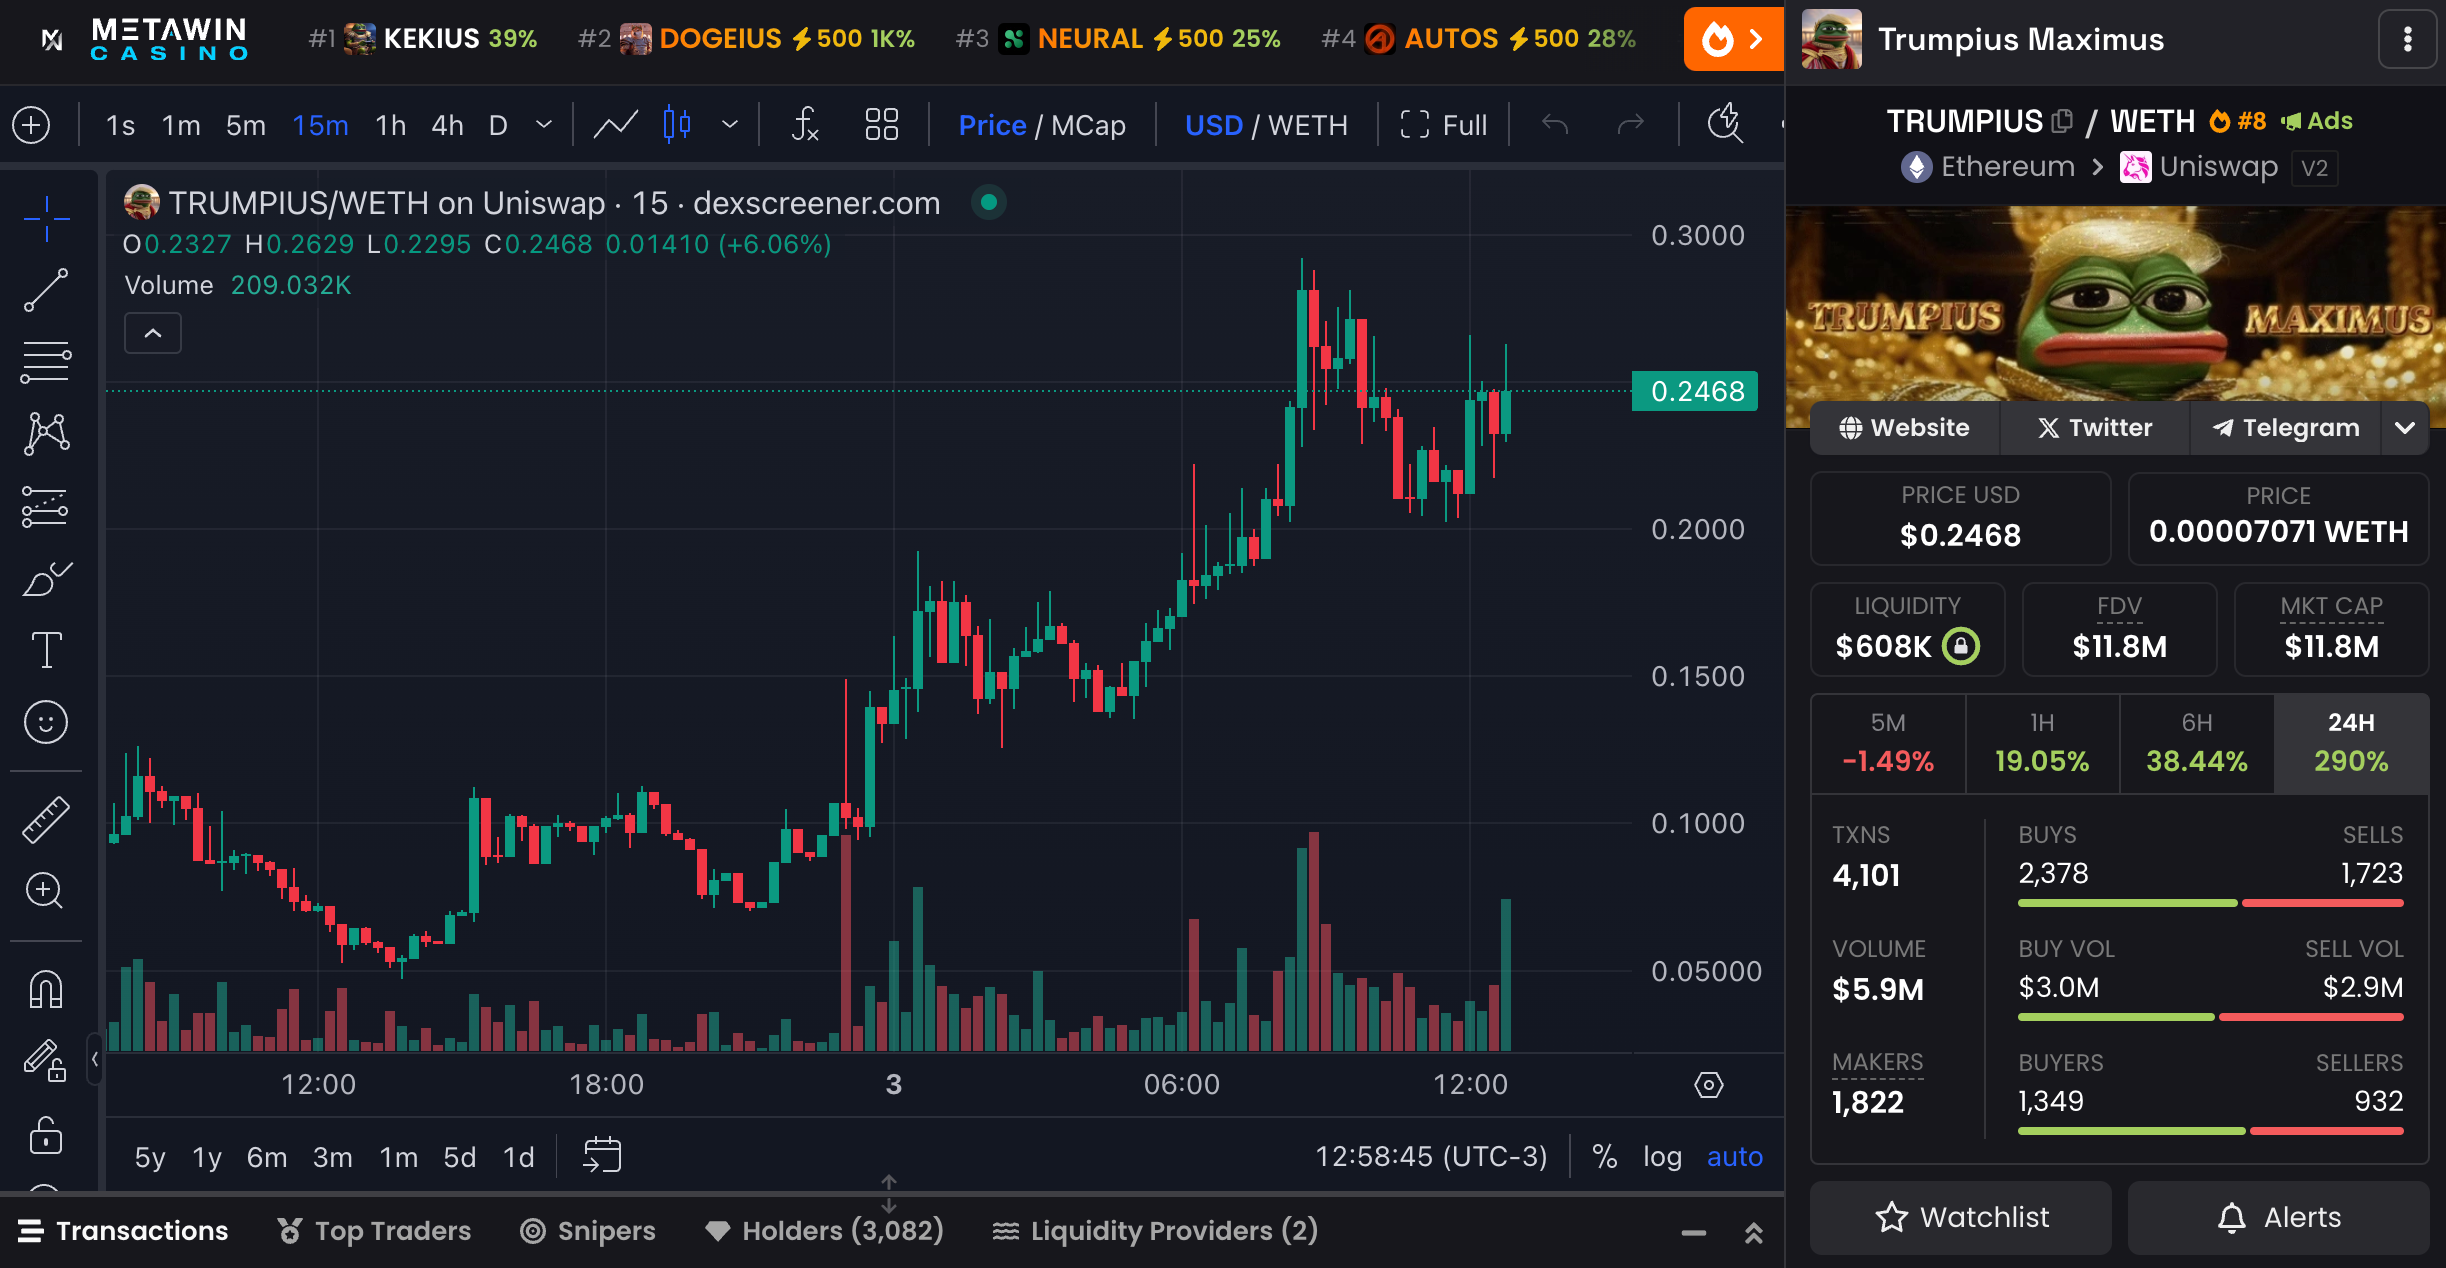2446x1268 pixels.
Task: Visit the token Website link
Action: click(1904, 428)
